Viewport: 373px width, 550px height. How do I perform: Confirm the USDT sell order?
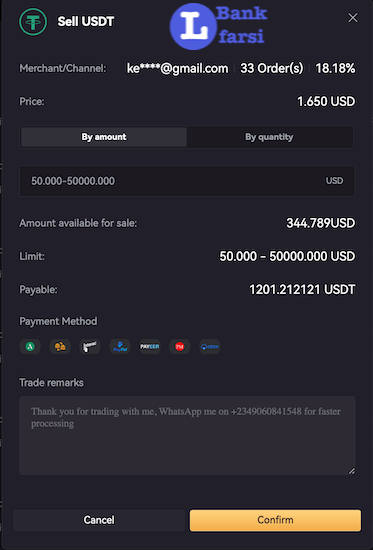coord(275,520)
